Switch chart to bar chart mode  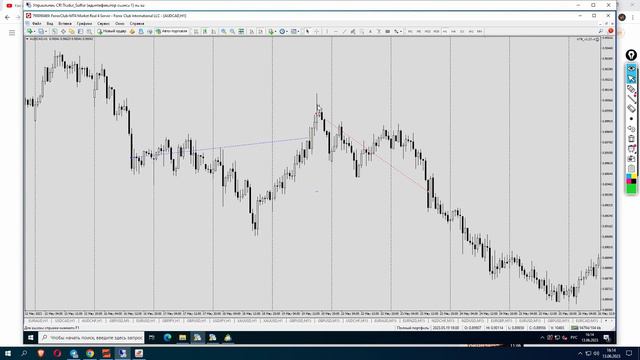click(196, 31)
